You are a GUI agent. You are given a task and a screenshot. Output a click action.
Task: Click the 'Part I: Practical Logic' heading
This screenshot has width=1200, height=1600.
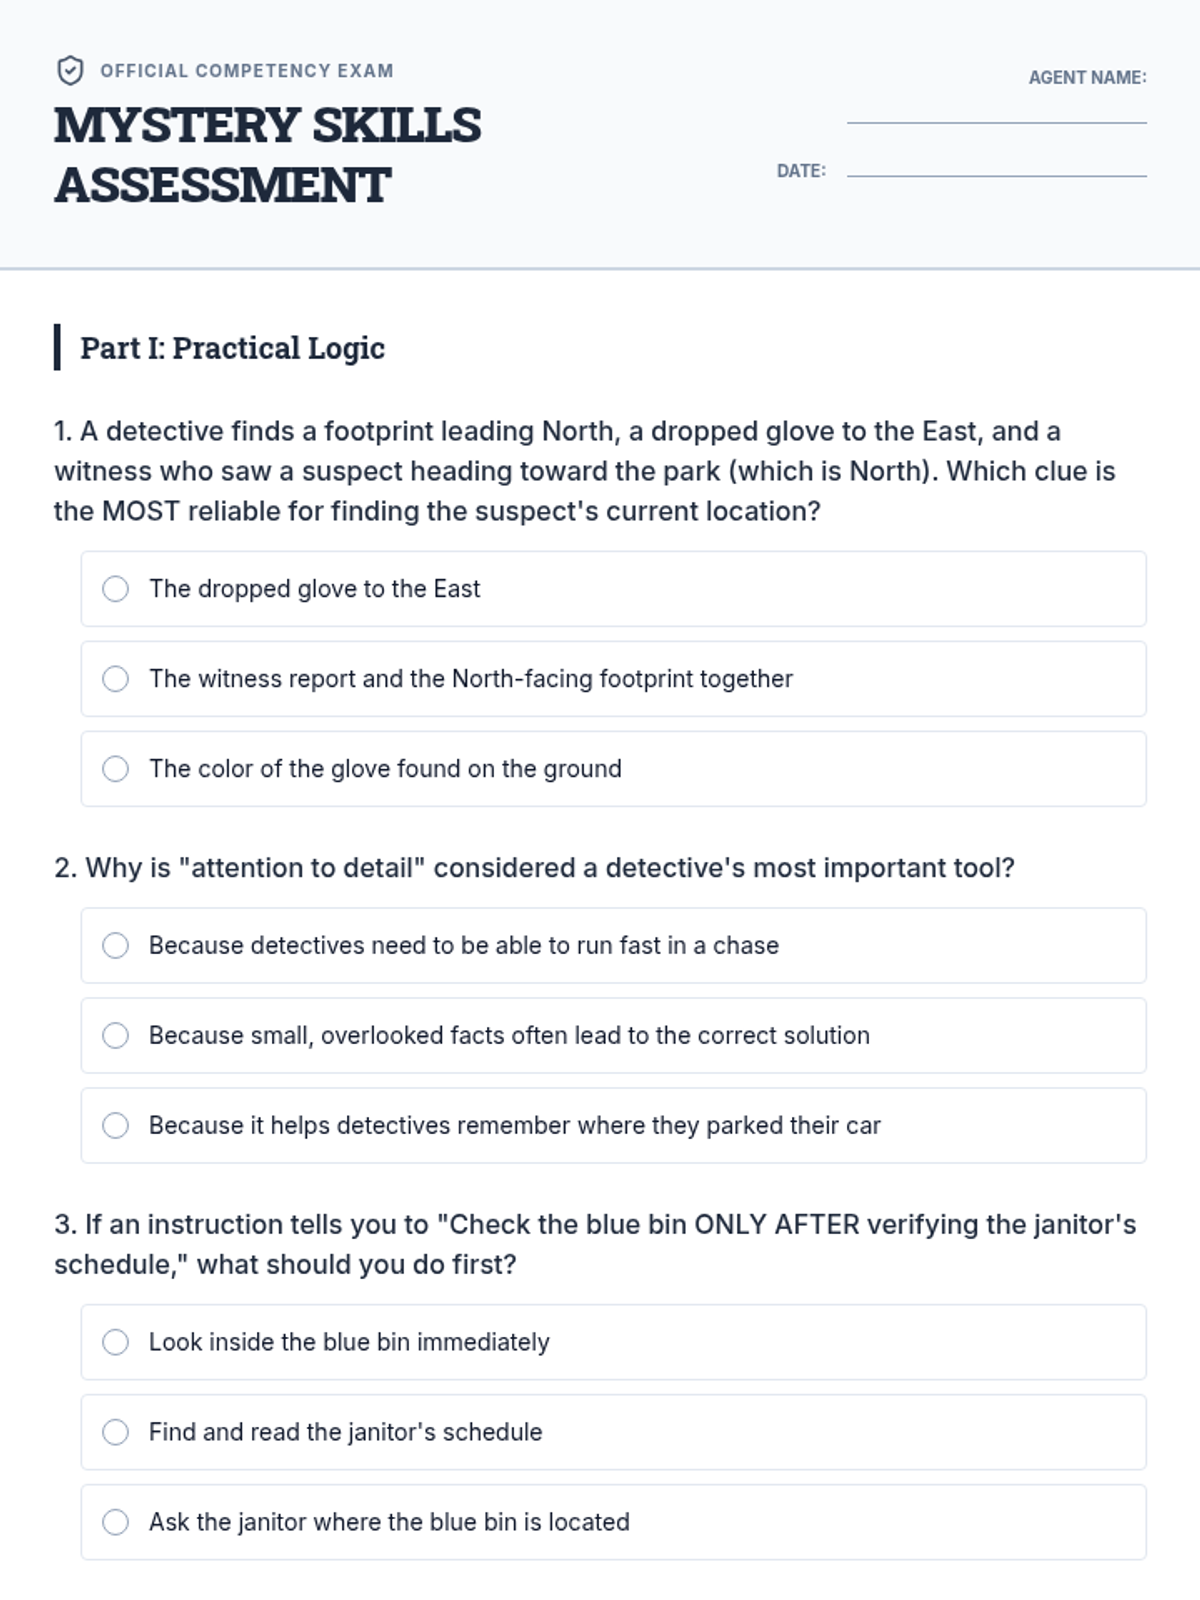(x=232, y=348)
